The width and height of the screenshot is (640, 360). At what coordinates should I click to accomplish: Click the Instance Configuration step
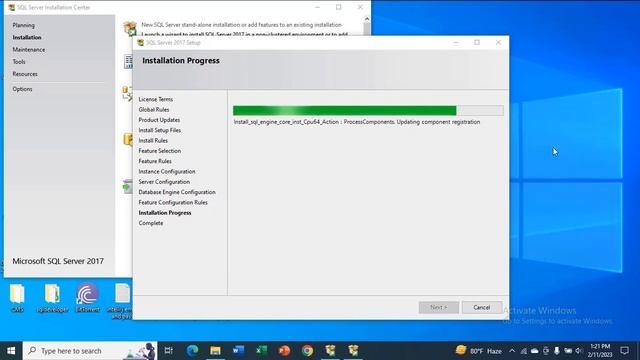tap(167, 171)
